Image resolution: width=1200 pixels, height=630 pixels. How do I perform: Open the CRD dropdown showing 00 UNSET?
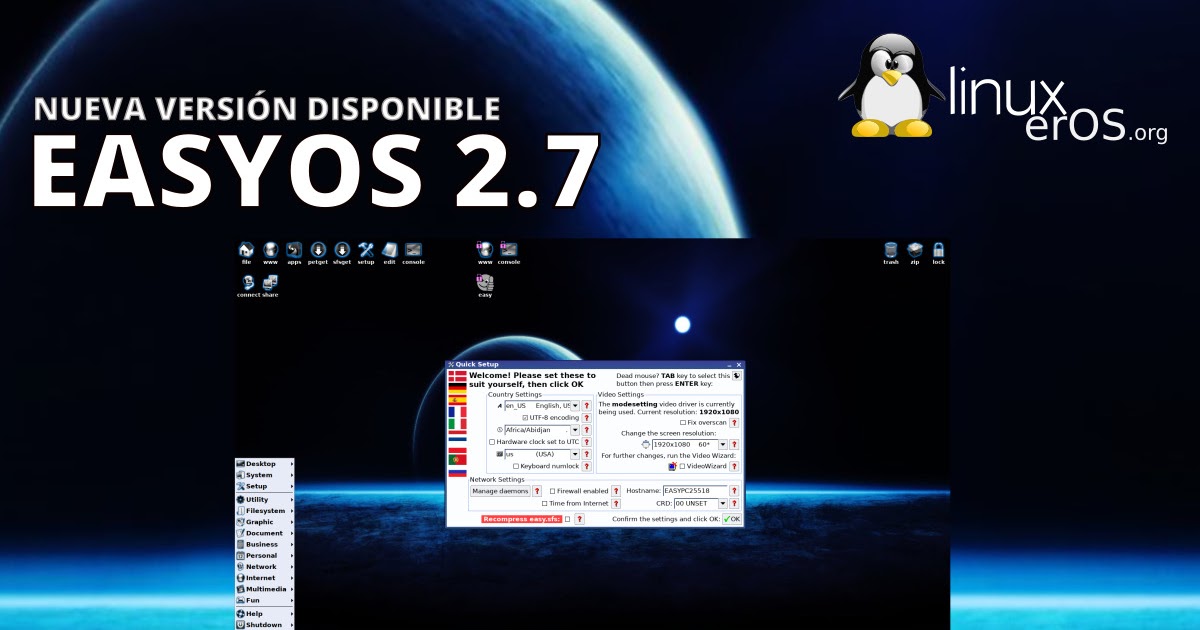723,504
